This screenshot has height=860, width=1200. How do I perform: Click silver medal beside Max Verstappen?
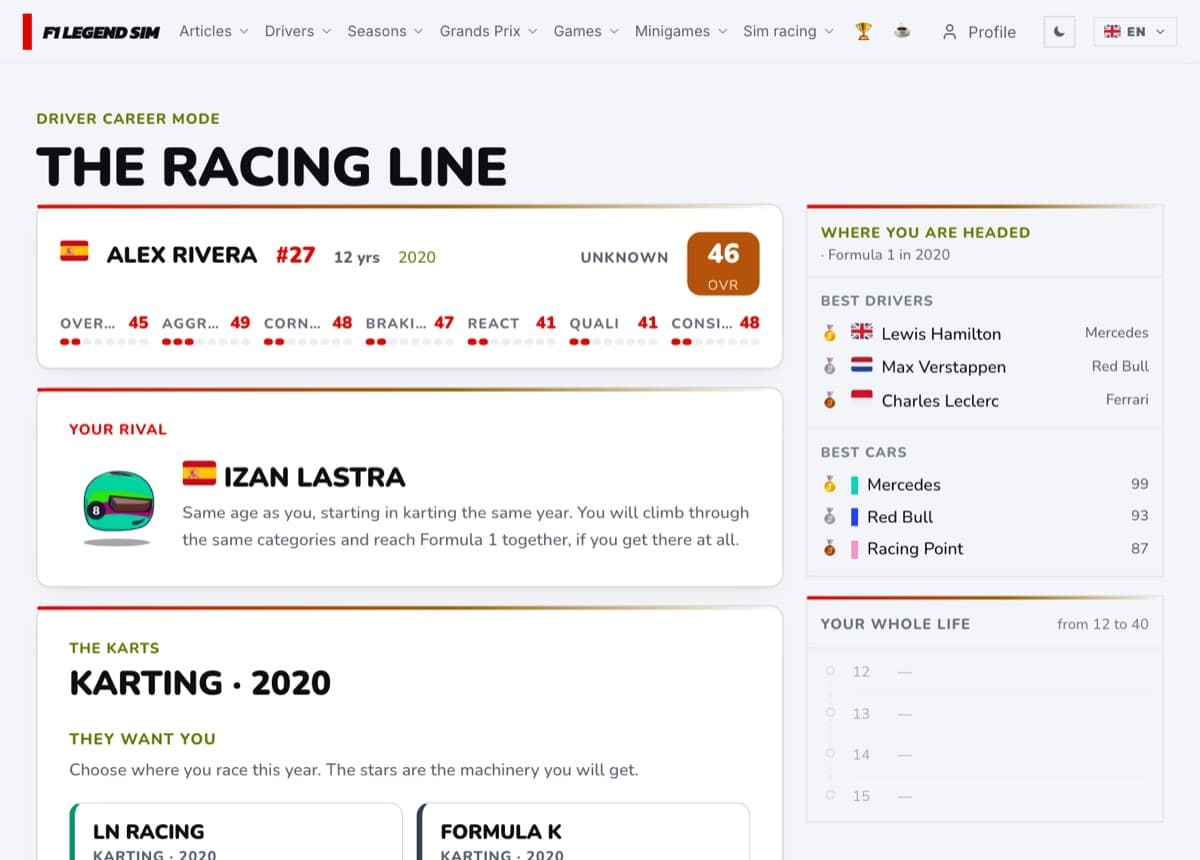tap(829, 367)
